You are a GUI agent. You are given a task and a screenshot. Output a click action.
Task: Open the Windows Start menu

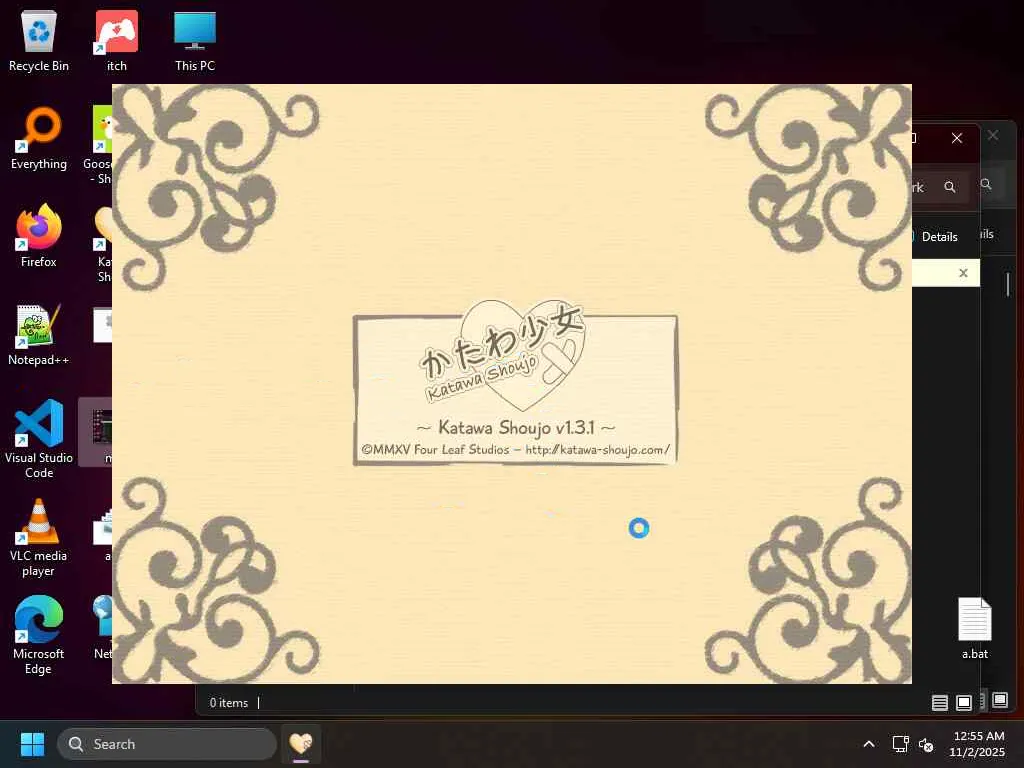pyautogui.click(x=32, y=744)
